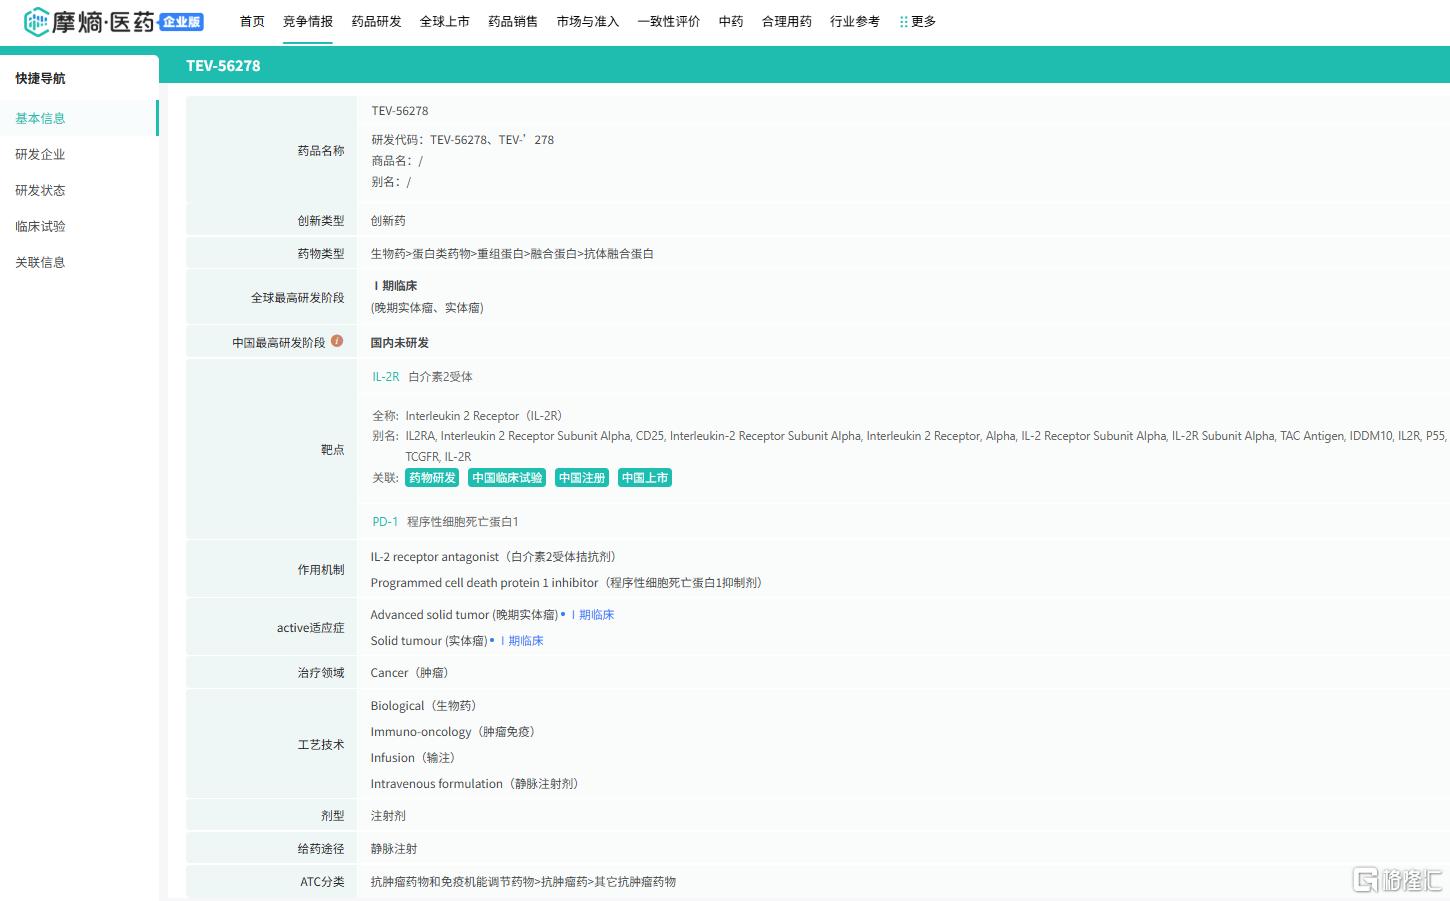
Task: Click the drug type classification text
Action: coord(512,254)
